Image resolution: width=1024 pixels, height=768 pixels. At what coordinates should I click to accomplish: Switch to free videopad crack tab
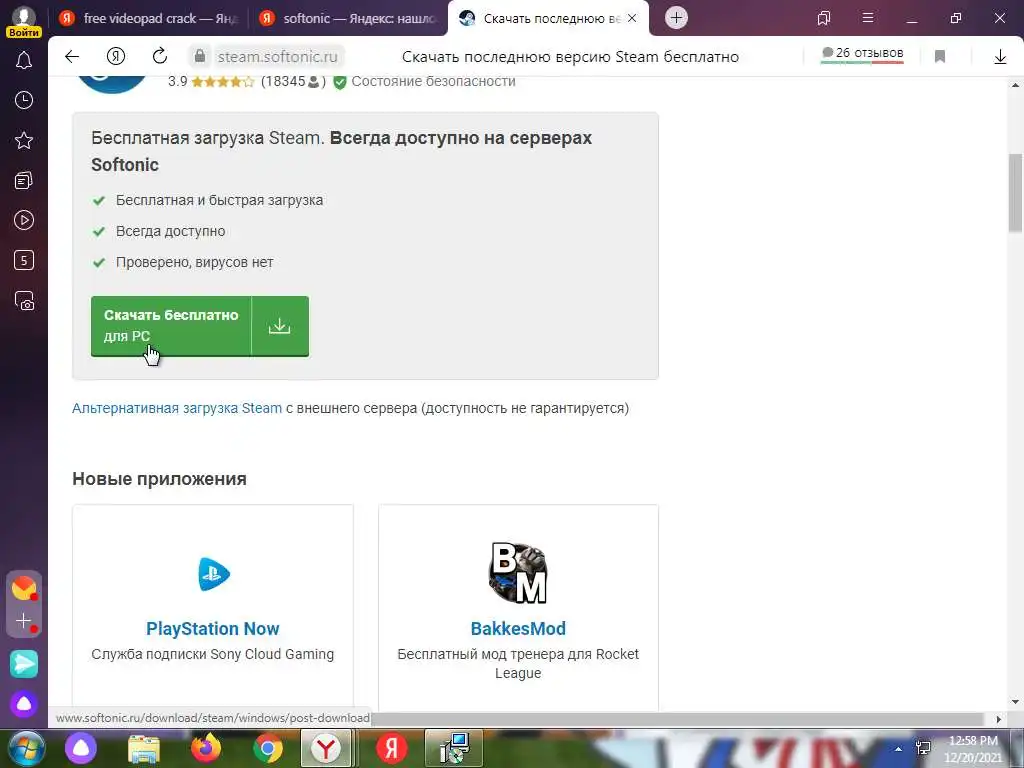coord(149,18)
